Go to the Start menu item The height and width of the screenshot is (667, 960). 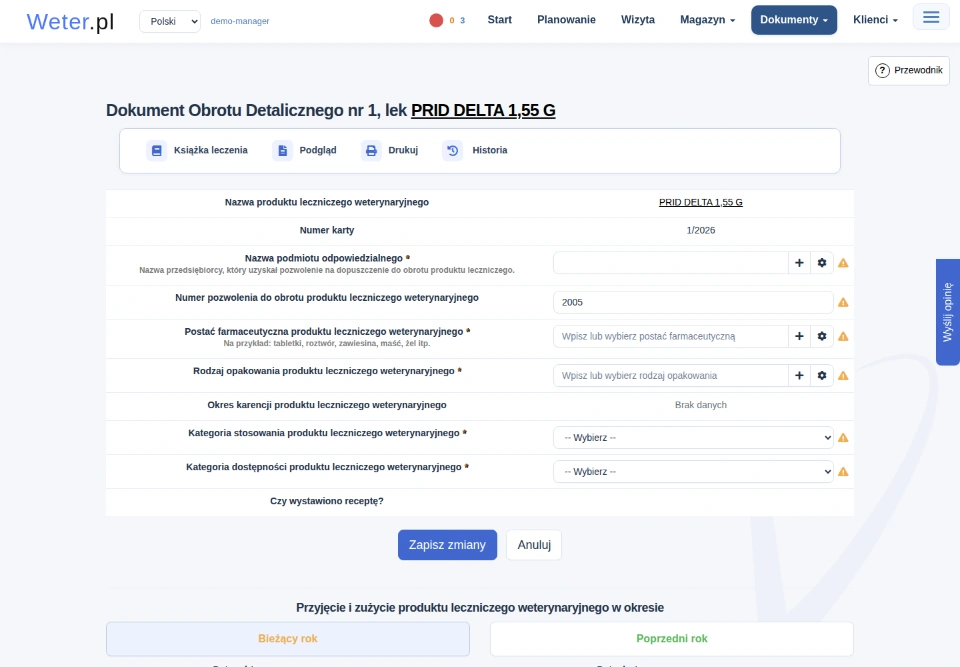coord(500,20)
